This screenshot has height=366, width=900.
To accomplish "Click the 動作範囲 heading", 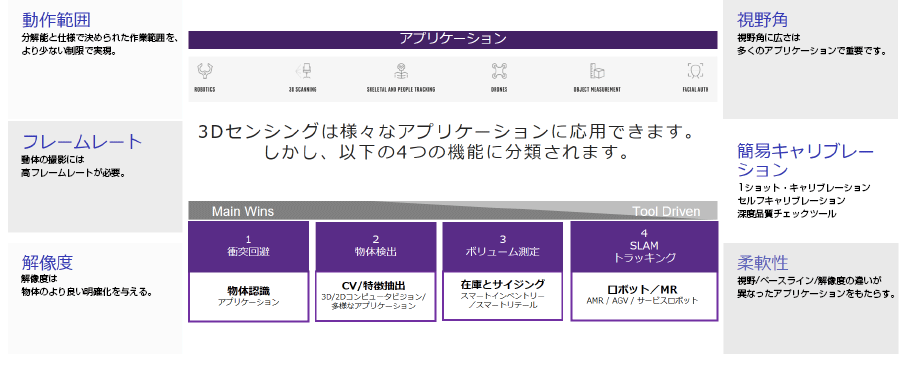I will coord(56,21).
